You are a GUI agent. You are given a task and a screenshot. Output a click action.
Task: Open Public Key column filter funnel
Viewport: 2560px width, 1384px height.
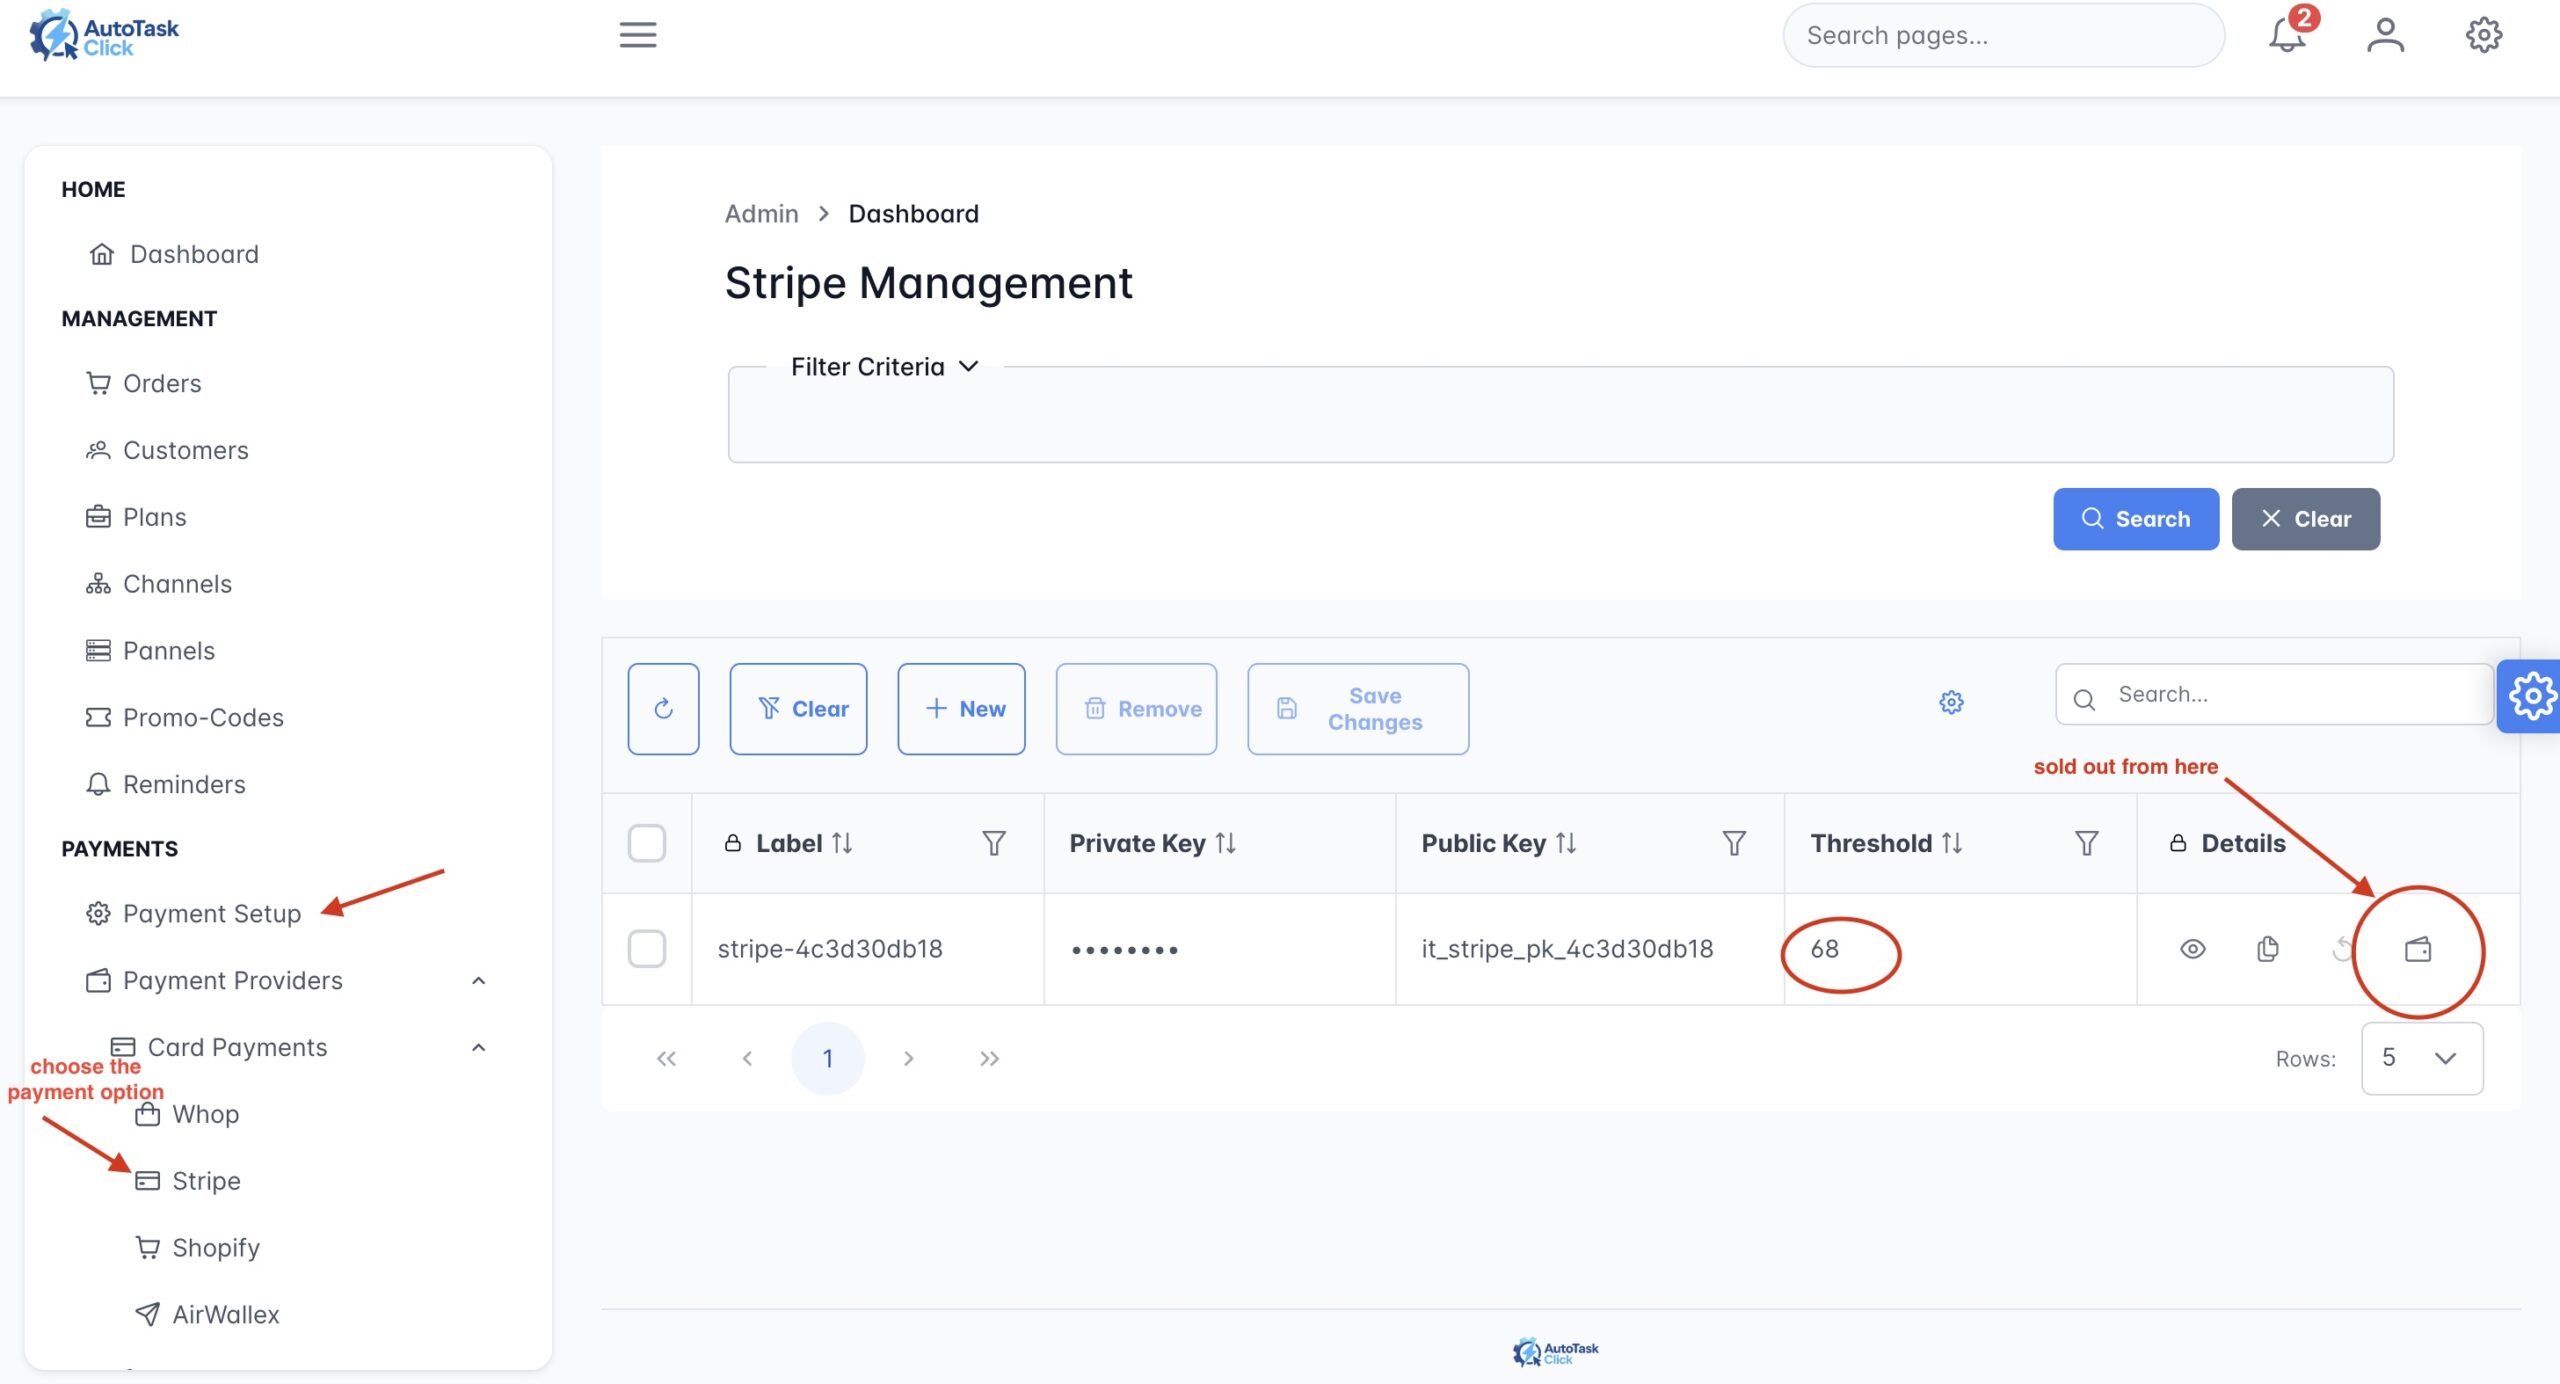[1733, 843]
